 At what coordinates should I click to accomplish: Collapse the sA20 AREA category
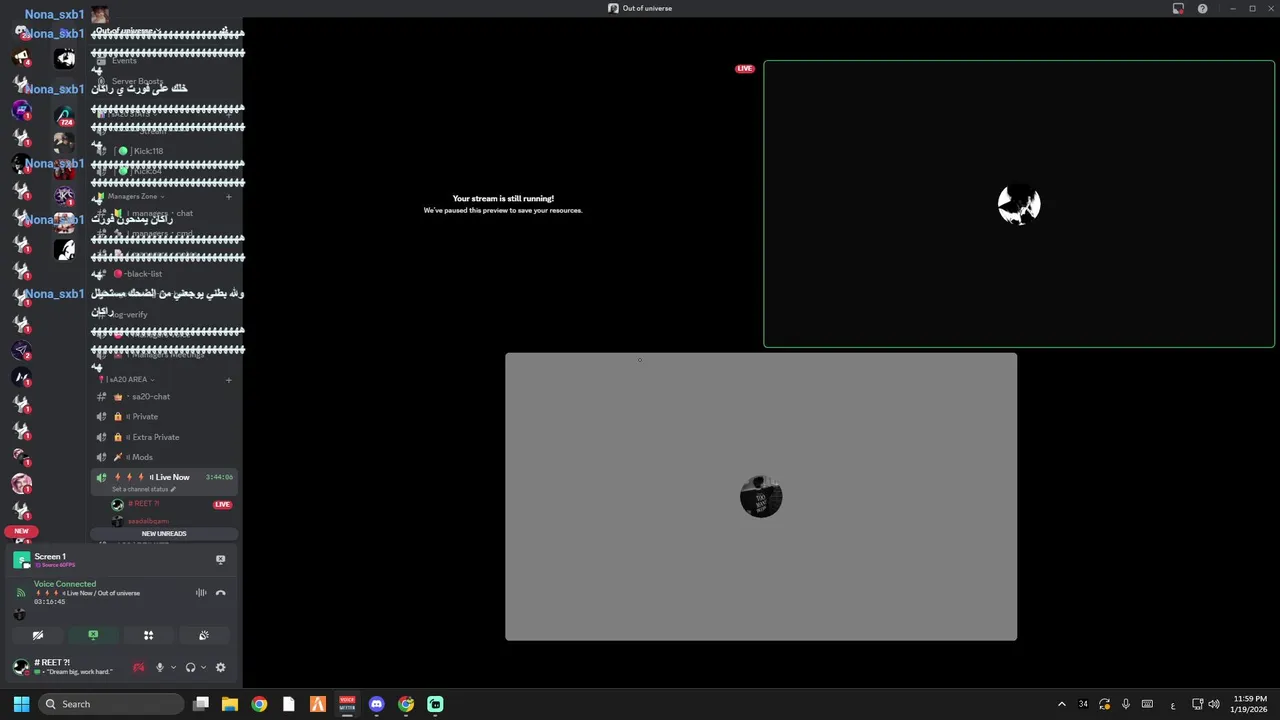coord(127,380)
